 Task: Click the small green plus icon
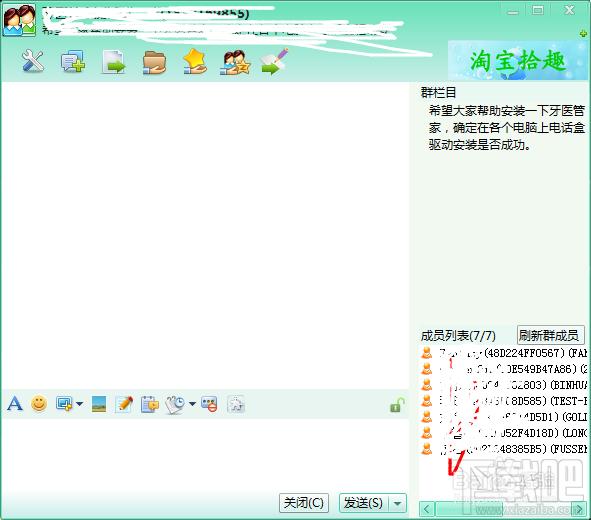[x=584, y=34]
